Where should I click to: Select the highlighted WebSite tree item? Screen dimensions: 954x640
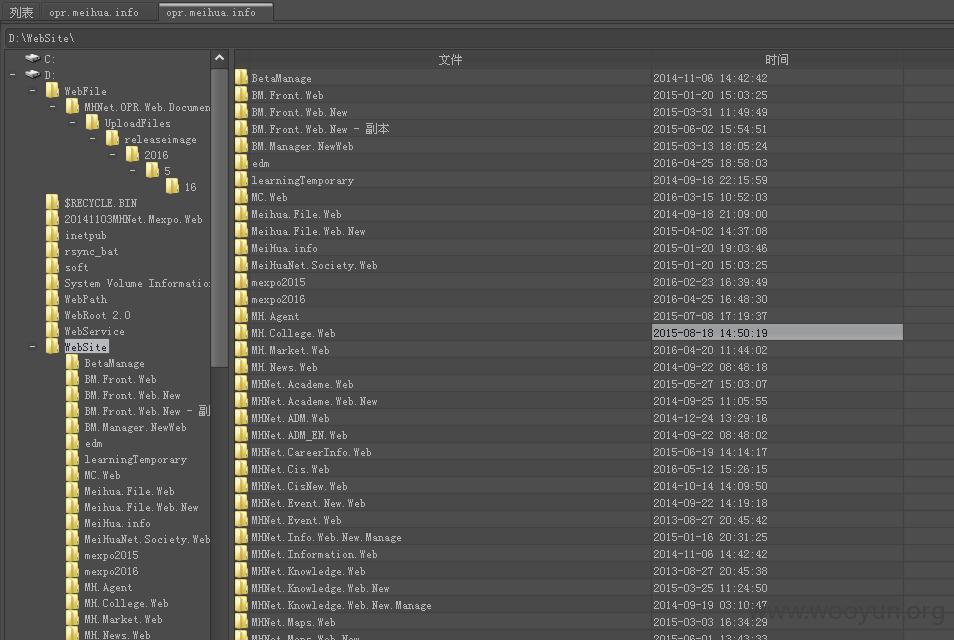pyautogui.click(x=86, y=347)
